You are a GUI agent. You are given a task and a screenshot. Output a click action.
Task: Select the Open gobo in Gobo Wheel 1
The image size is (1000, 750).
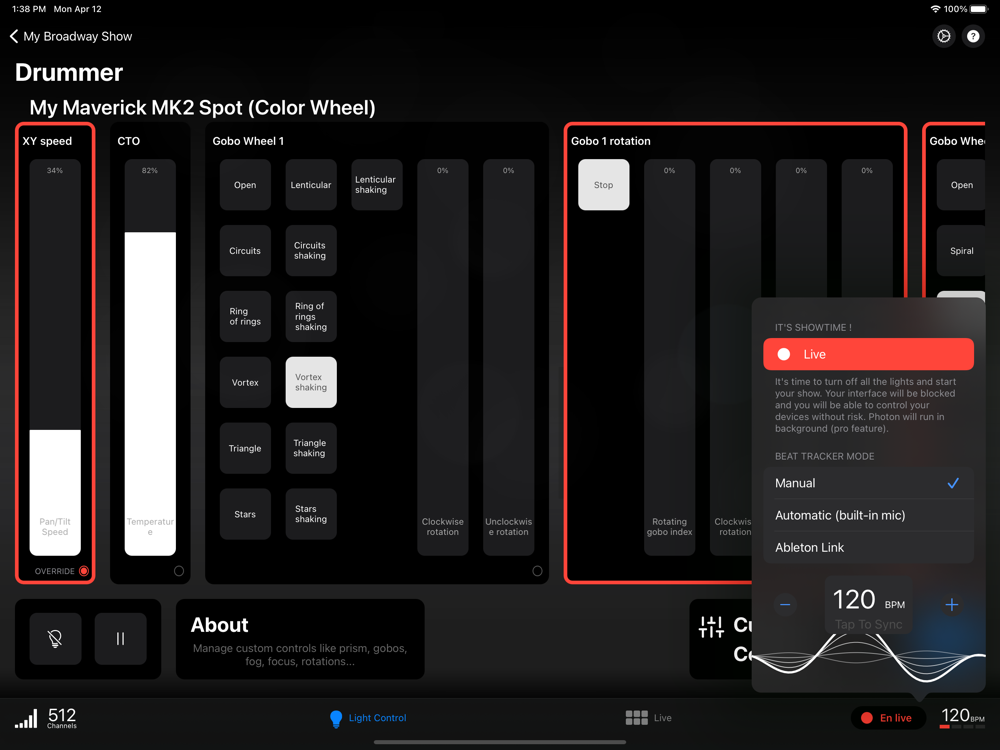pyautogui.click(x=245, y=185)
